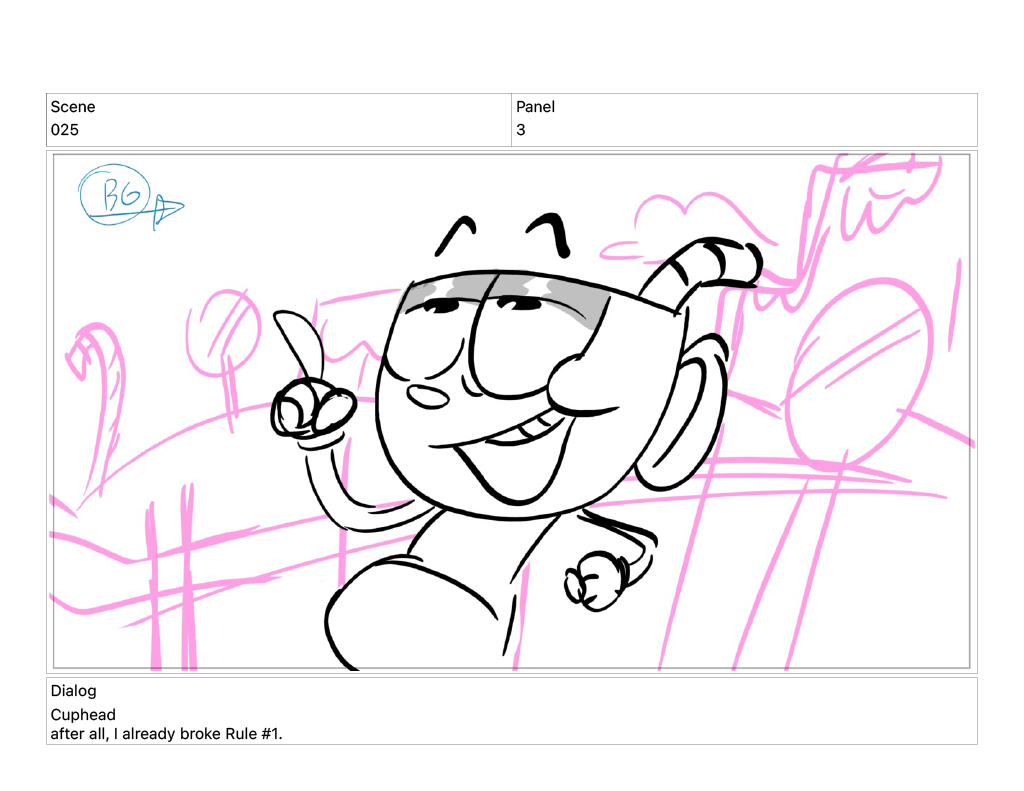Screen dimensions: 1024x791
Task: Click the dialog line about Rule #1
Action: click(x=166, y=734)
